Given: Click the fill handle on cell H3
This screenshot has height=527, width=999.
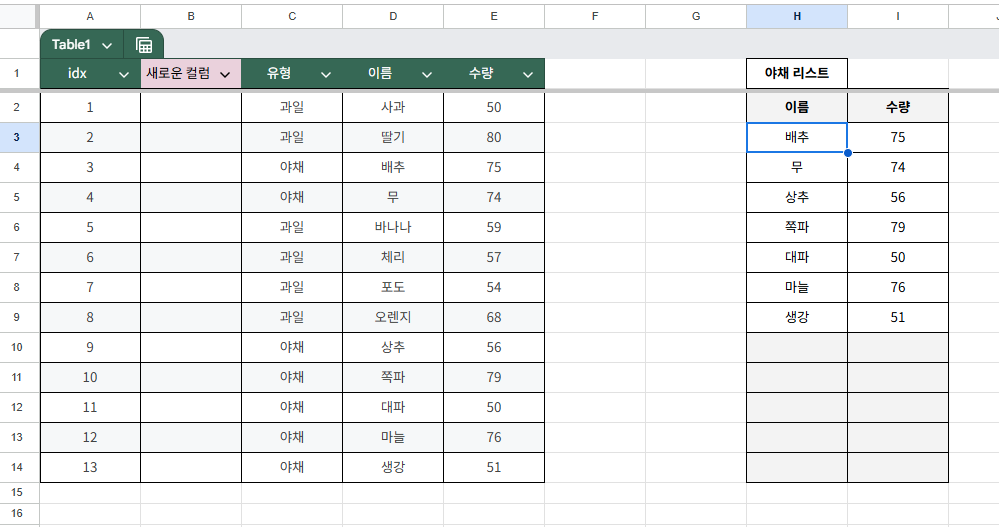Looking at the screenshot, I should click(x=848, y=153).
